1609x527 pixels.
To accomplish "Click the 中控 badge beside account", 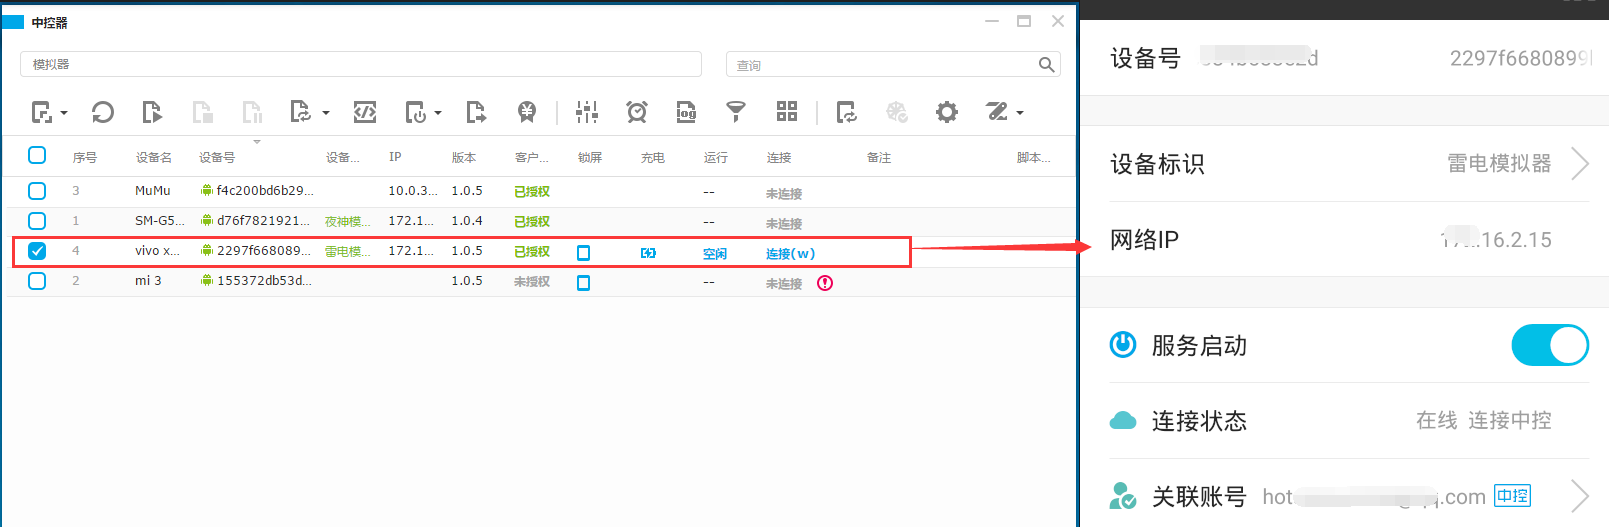I will coord(1512,495).
